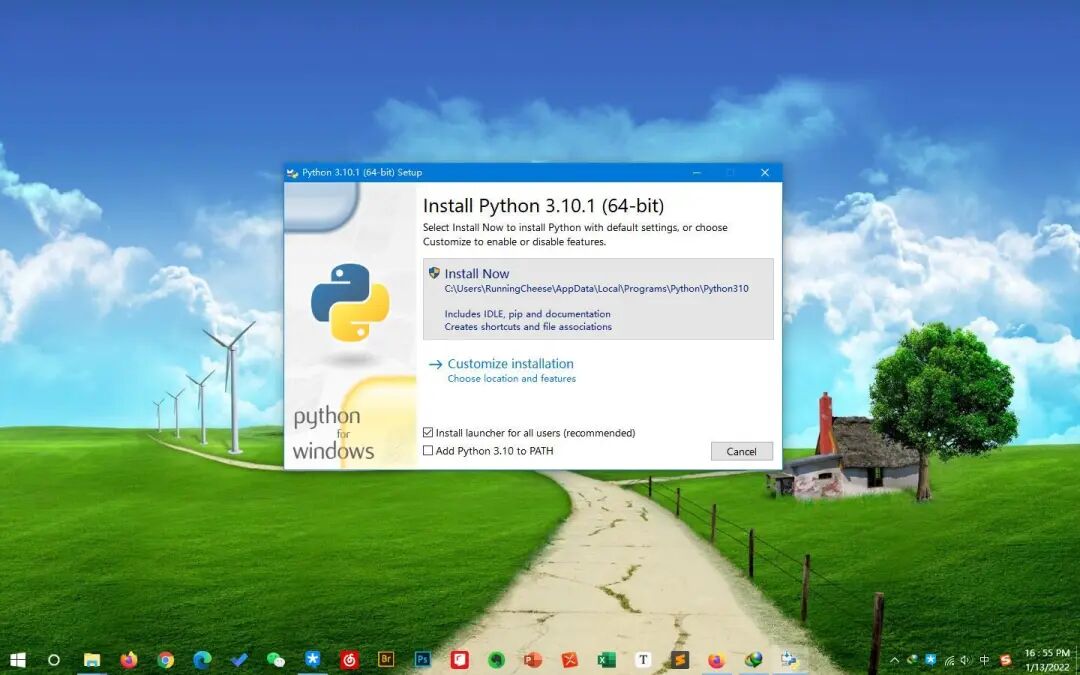Viewport: 1080px width, 675px height.
Task: Uncheck Install launcher for all users
Action: pyautogui.click(x=428, y=433)
